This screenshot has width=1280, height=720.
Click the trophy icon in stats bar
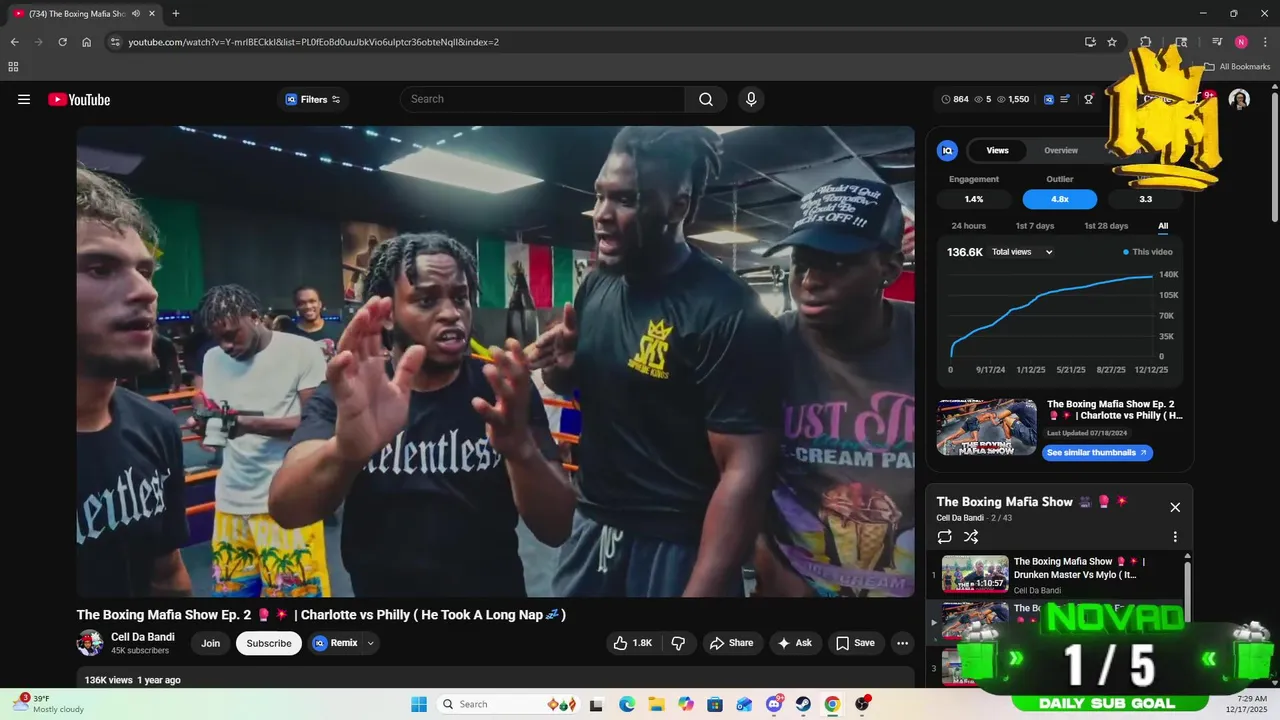1089,99
